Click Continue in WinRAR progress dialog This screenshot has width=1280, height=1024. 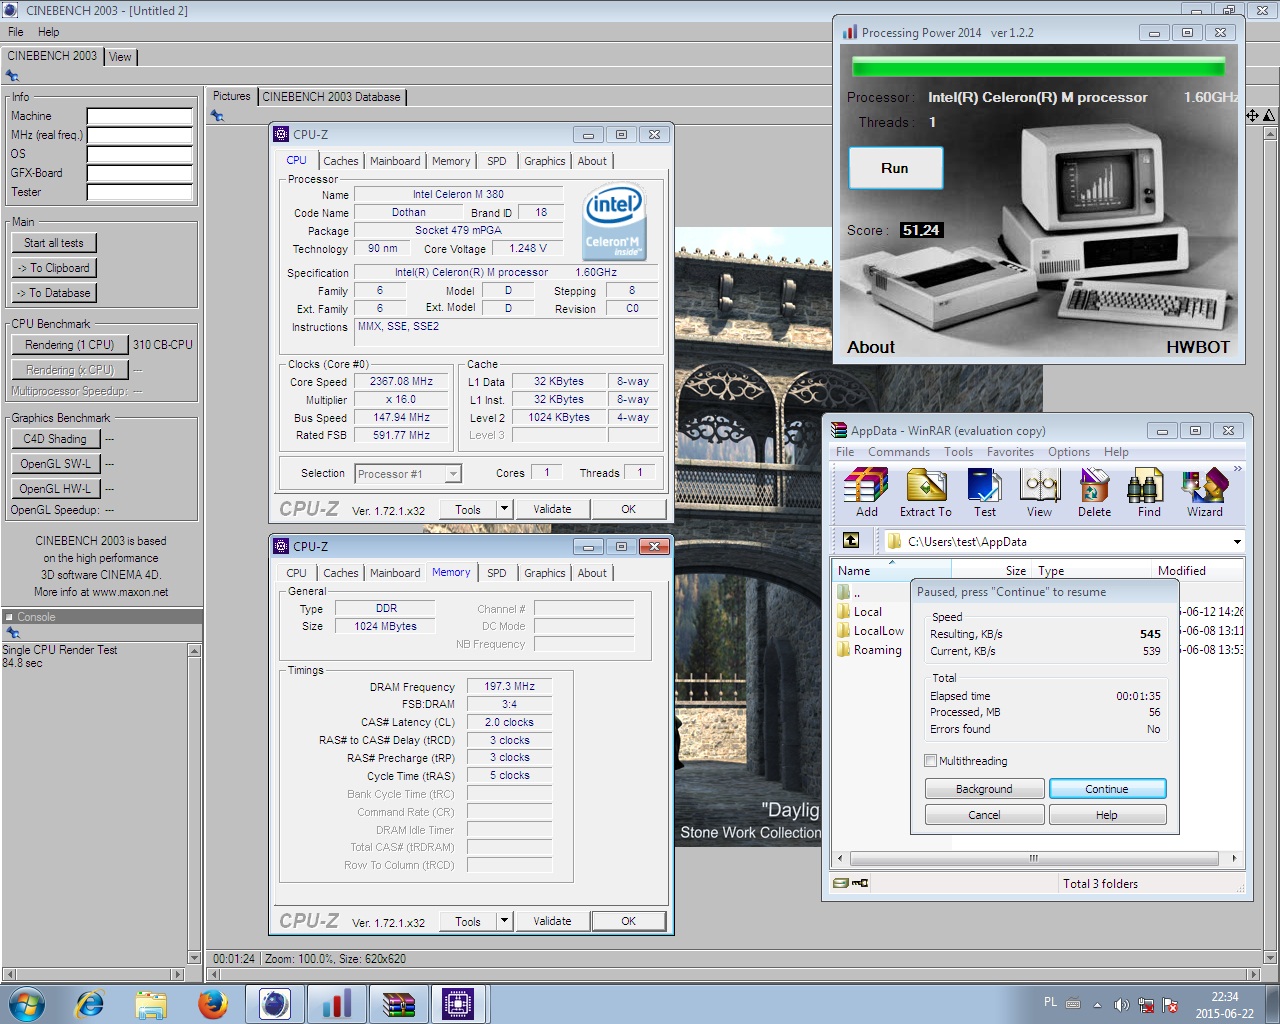pos(1107,789)
